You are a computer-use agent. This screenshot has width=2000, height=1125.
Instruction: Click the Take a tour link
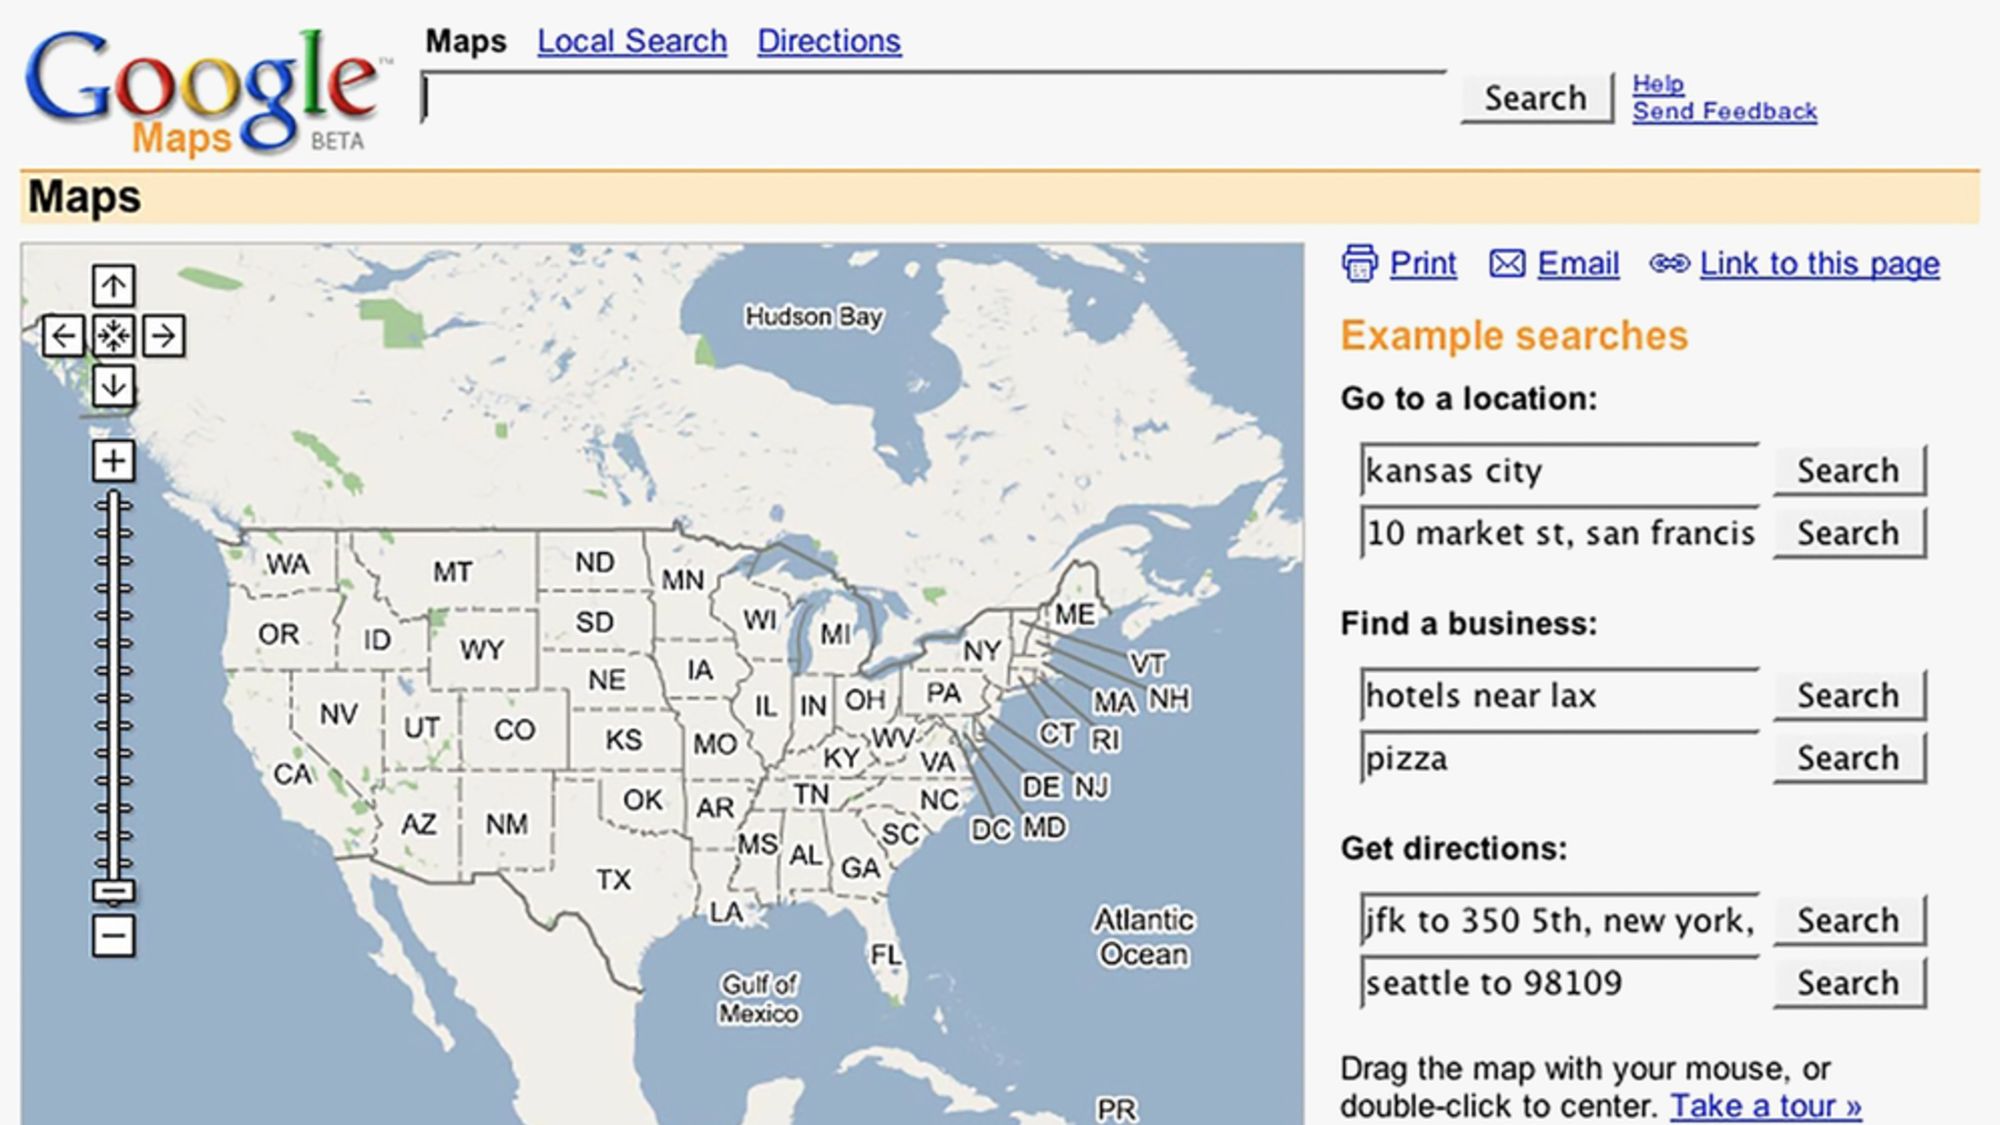click(1765, 1106)
